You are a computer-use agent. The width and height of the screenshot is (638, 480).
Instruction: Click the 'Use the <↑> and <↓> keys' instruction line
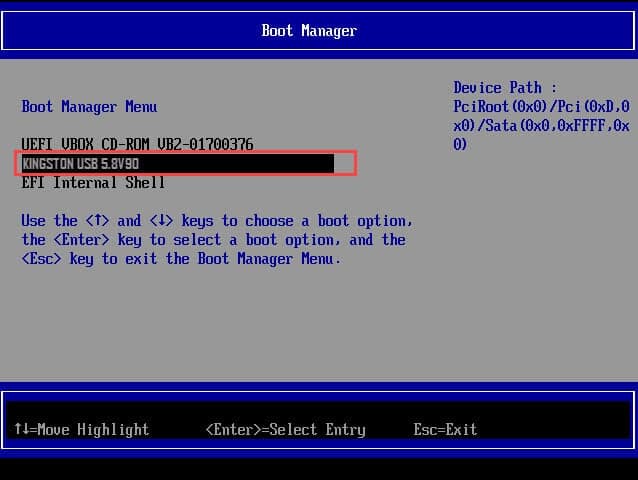(x=217, y=221)
